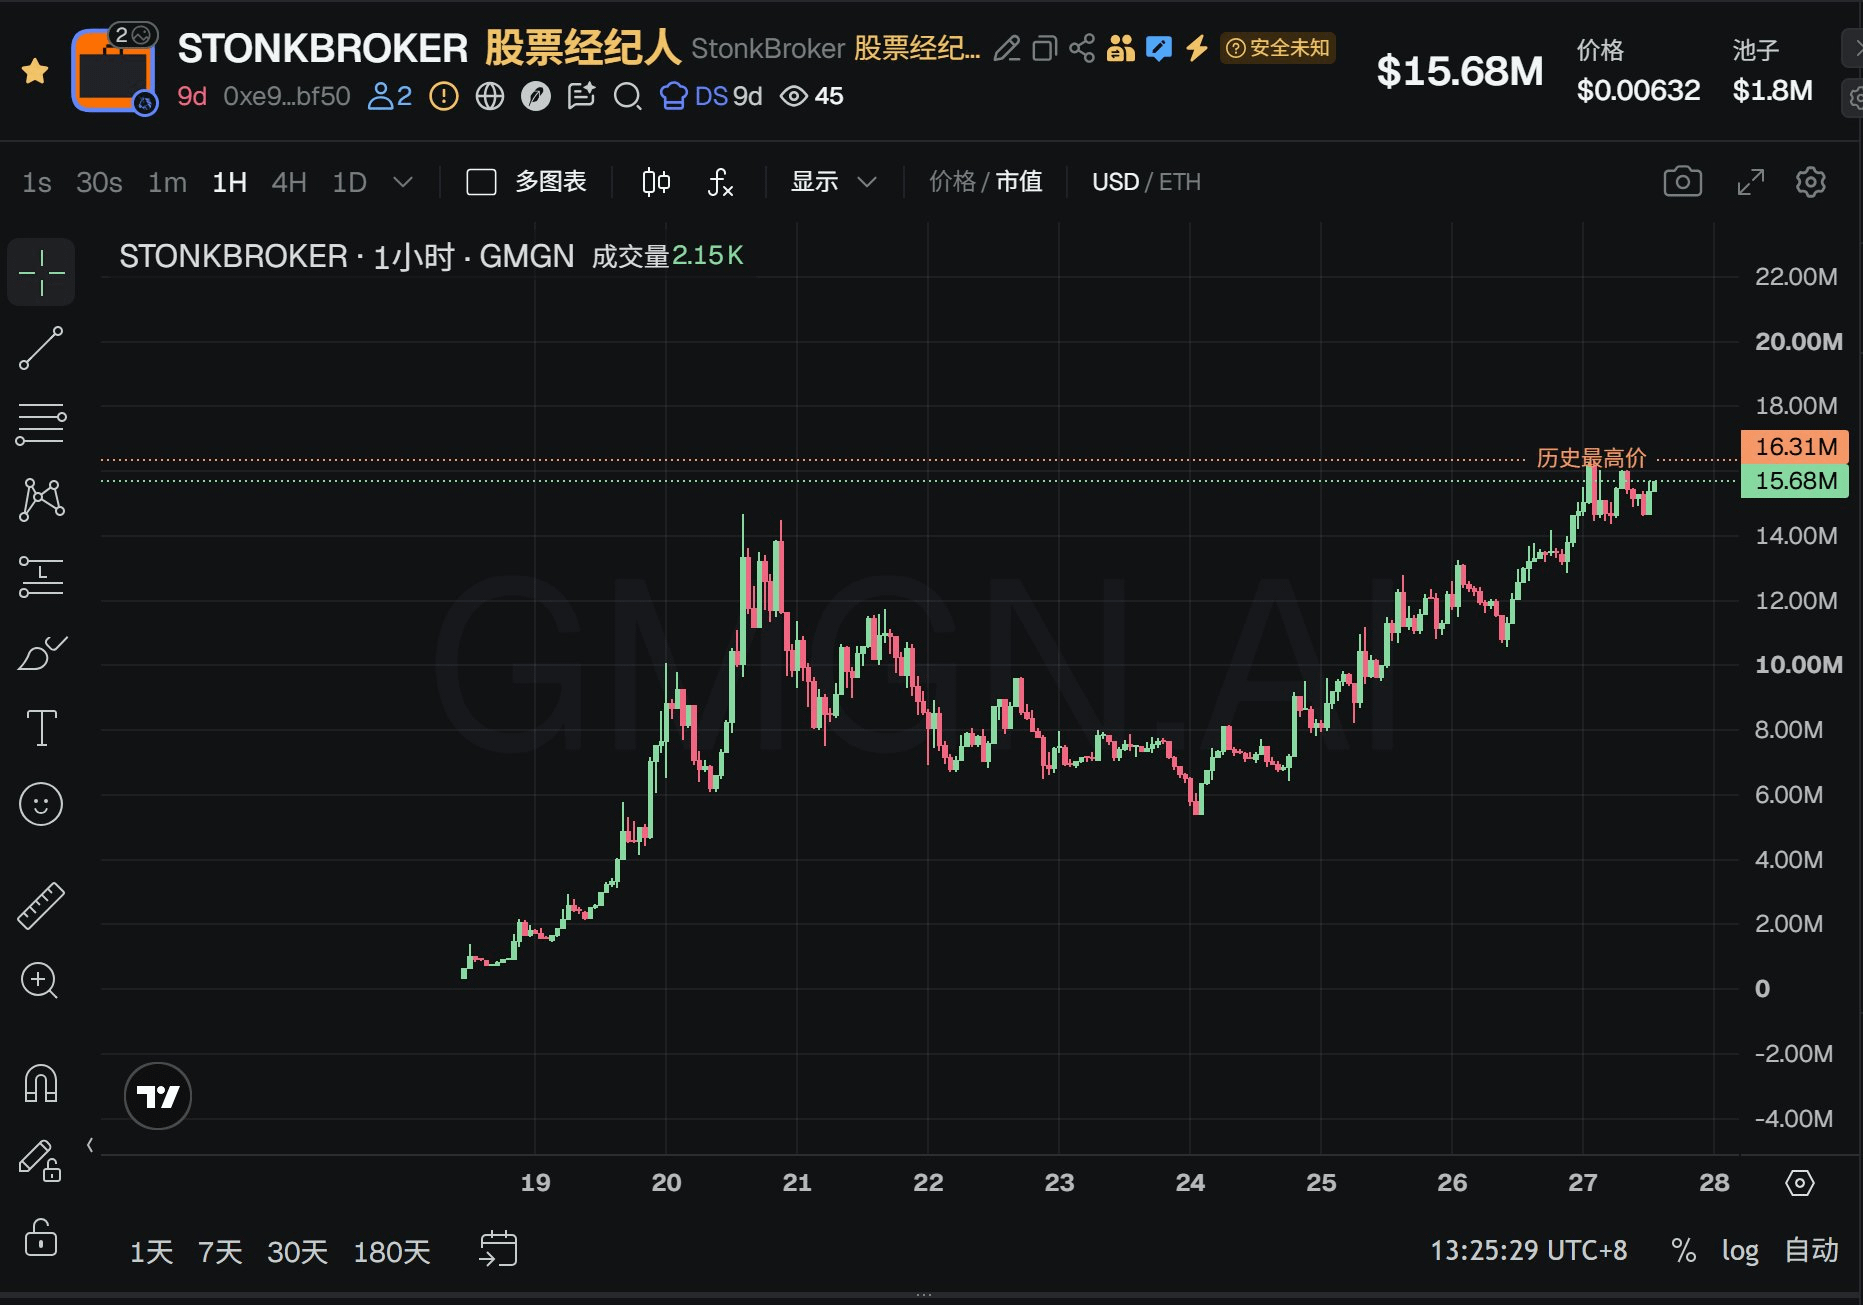
Task: Open timezone menu 13:25:29 UTC+8
Action: pyautogui.click(x=1528, y=1250)
